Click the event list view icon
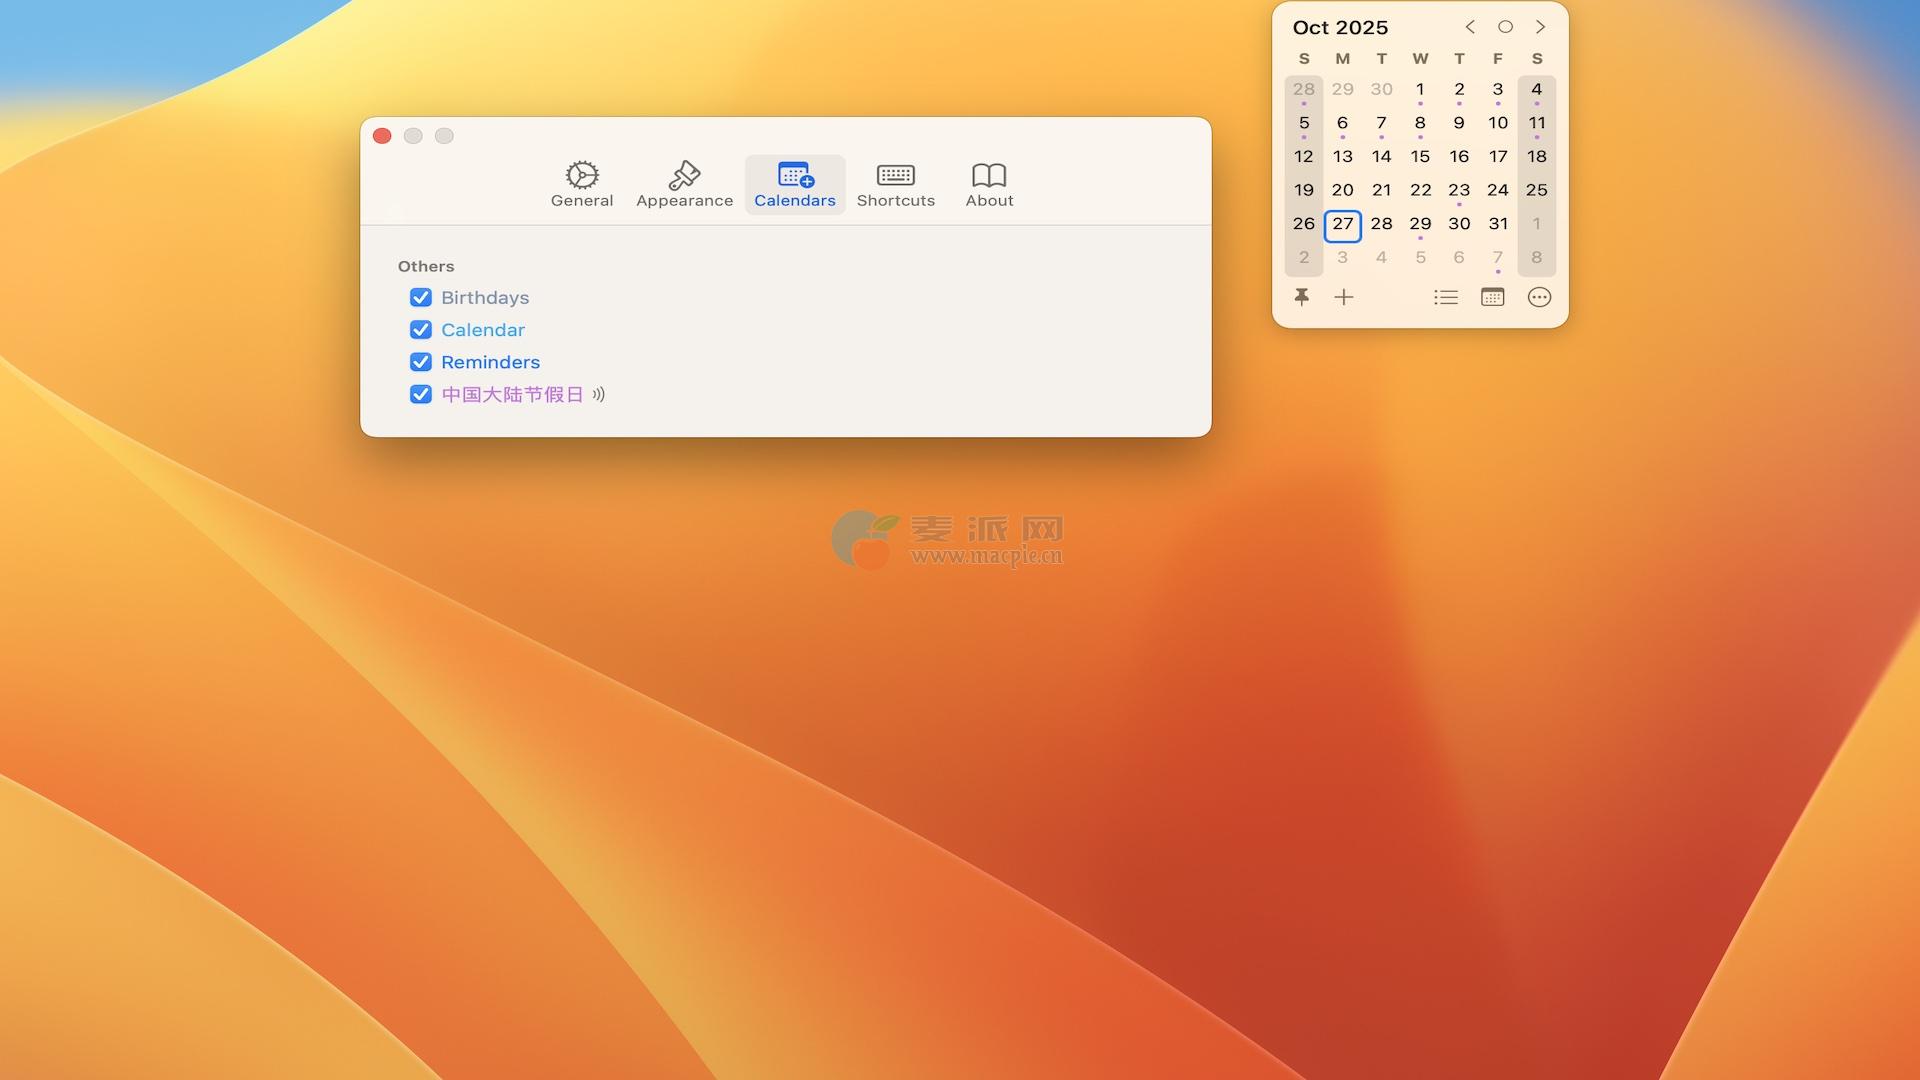Screen dimensions: 1920x1080 tap(1445, 297)
